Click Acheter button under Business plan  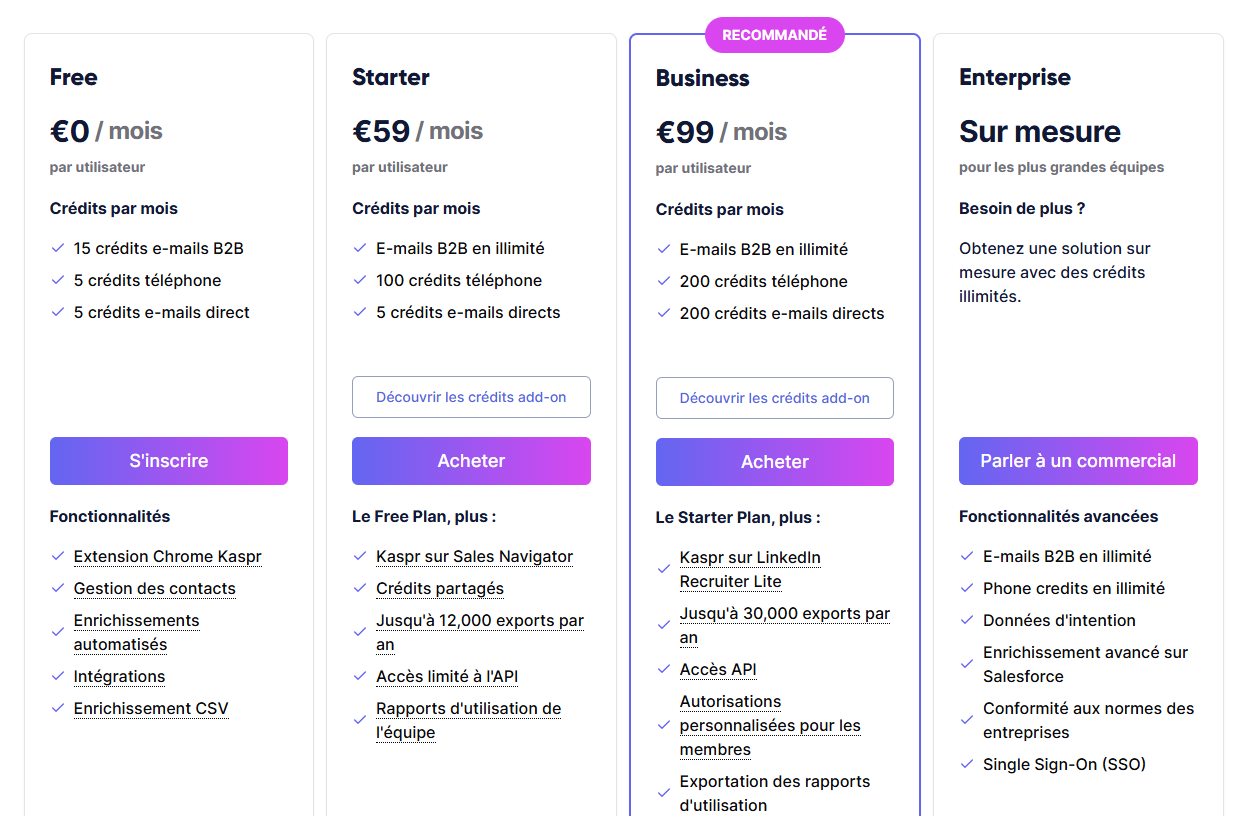(x=775, y=462)
